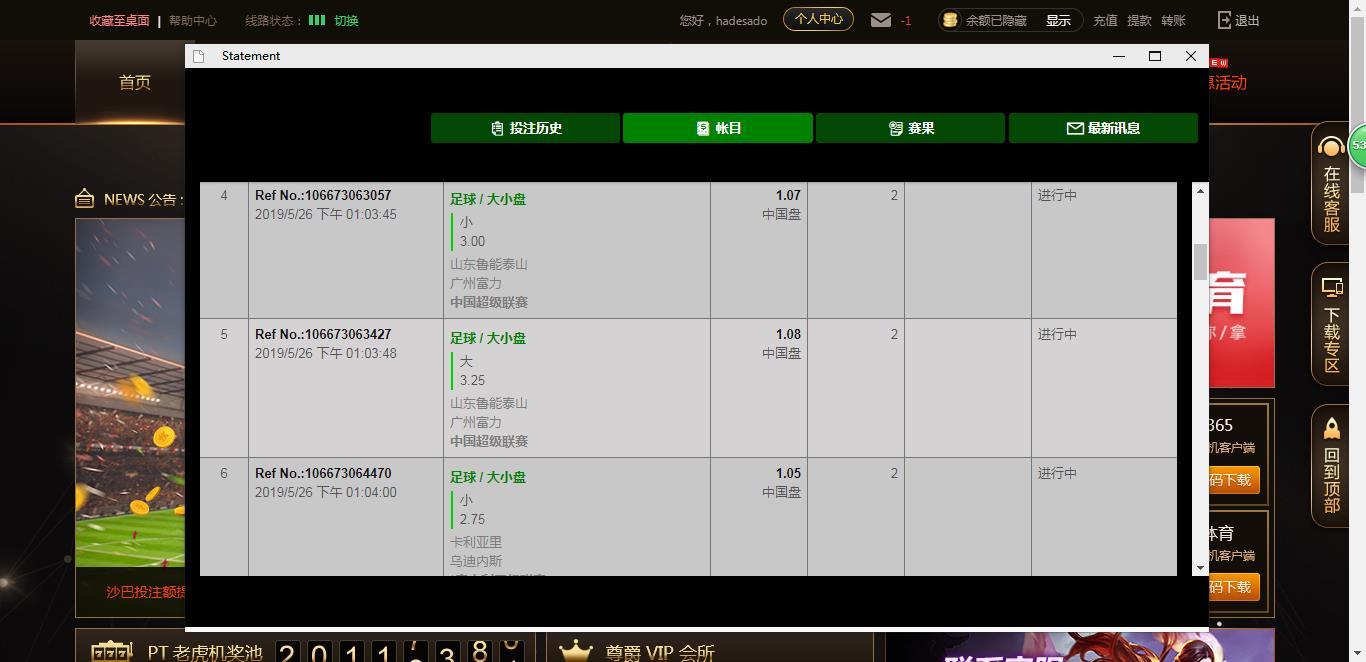Click 足球 / 大小盘 in row 6

[x=488, y=477]
